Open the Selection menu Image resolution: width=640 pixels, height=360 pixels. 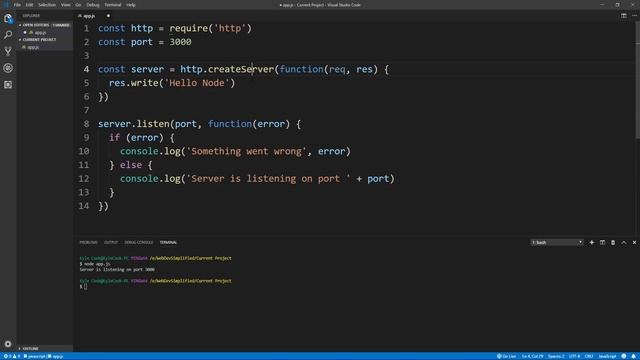47,5
